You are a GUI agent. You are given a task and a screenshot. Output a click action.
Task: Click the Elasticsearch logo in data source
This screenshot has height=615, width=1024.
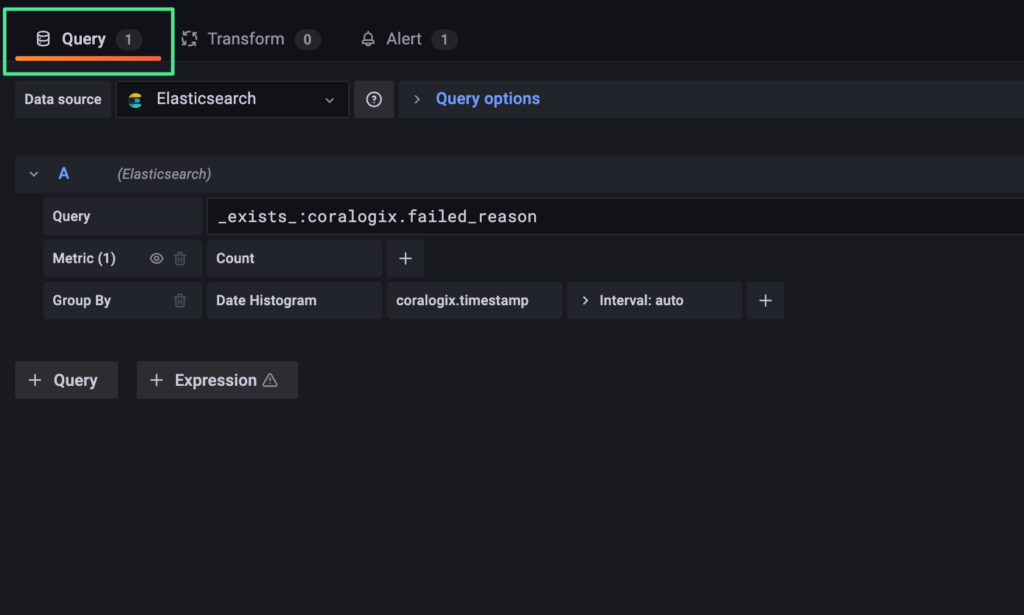pyautogui.click(x=136, y=100)
